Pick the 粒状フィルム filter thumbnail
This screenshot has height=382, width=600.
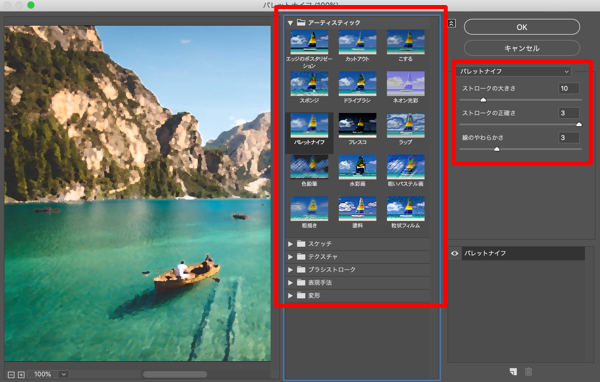[406, 209]
